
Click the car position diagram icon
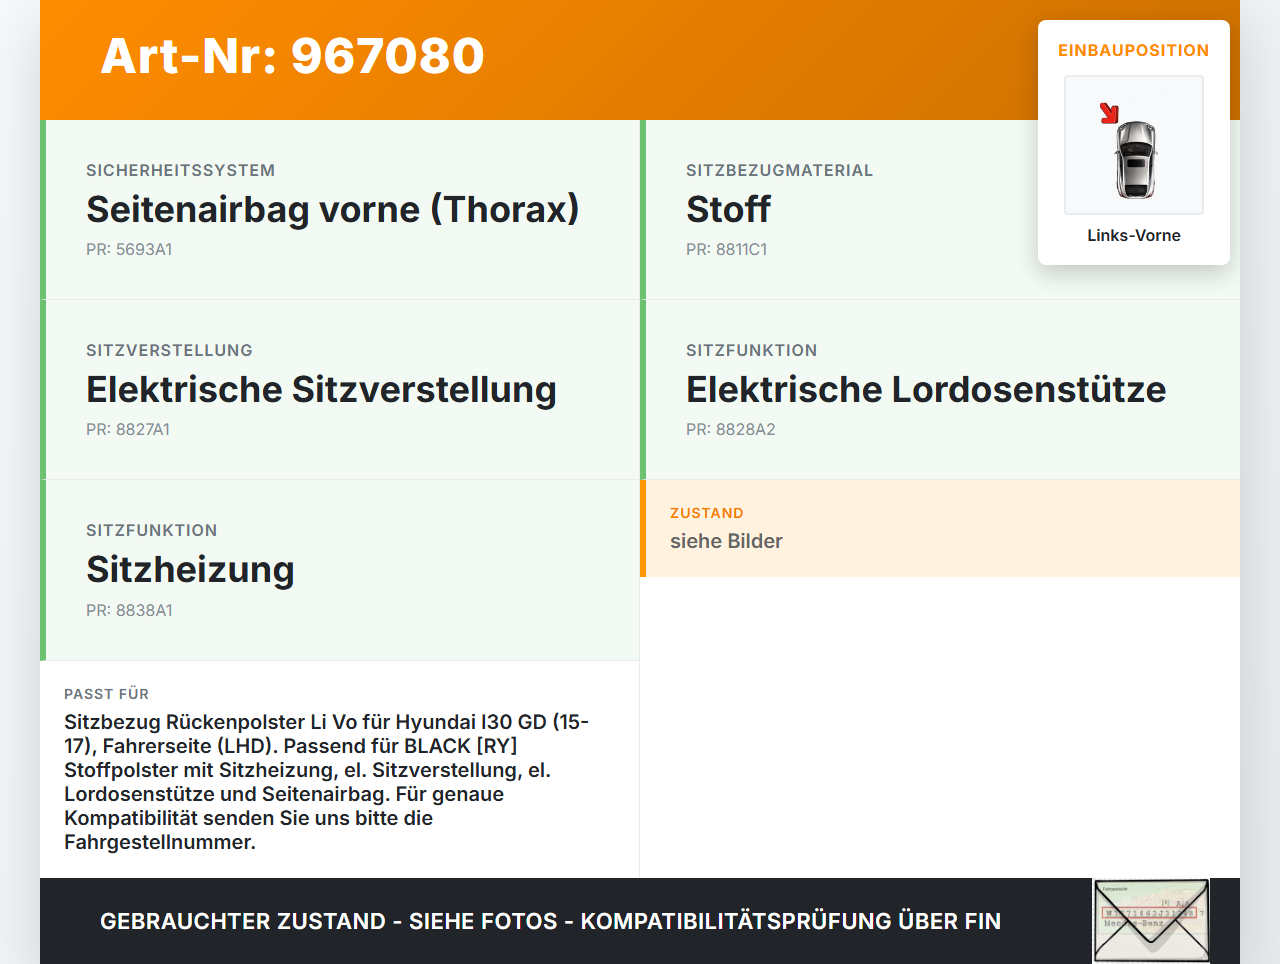point(1134,145)
